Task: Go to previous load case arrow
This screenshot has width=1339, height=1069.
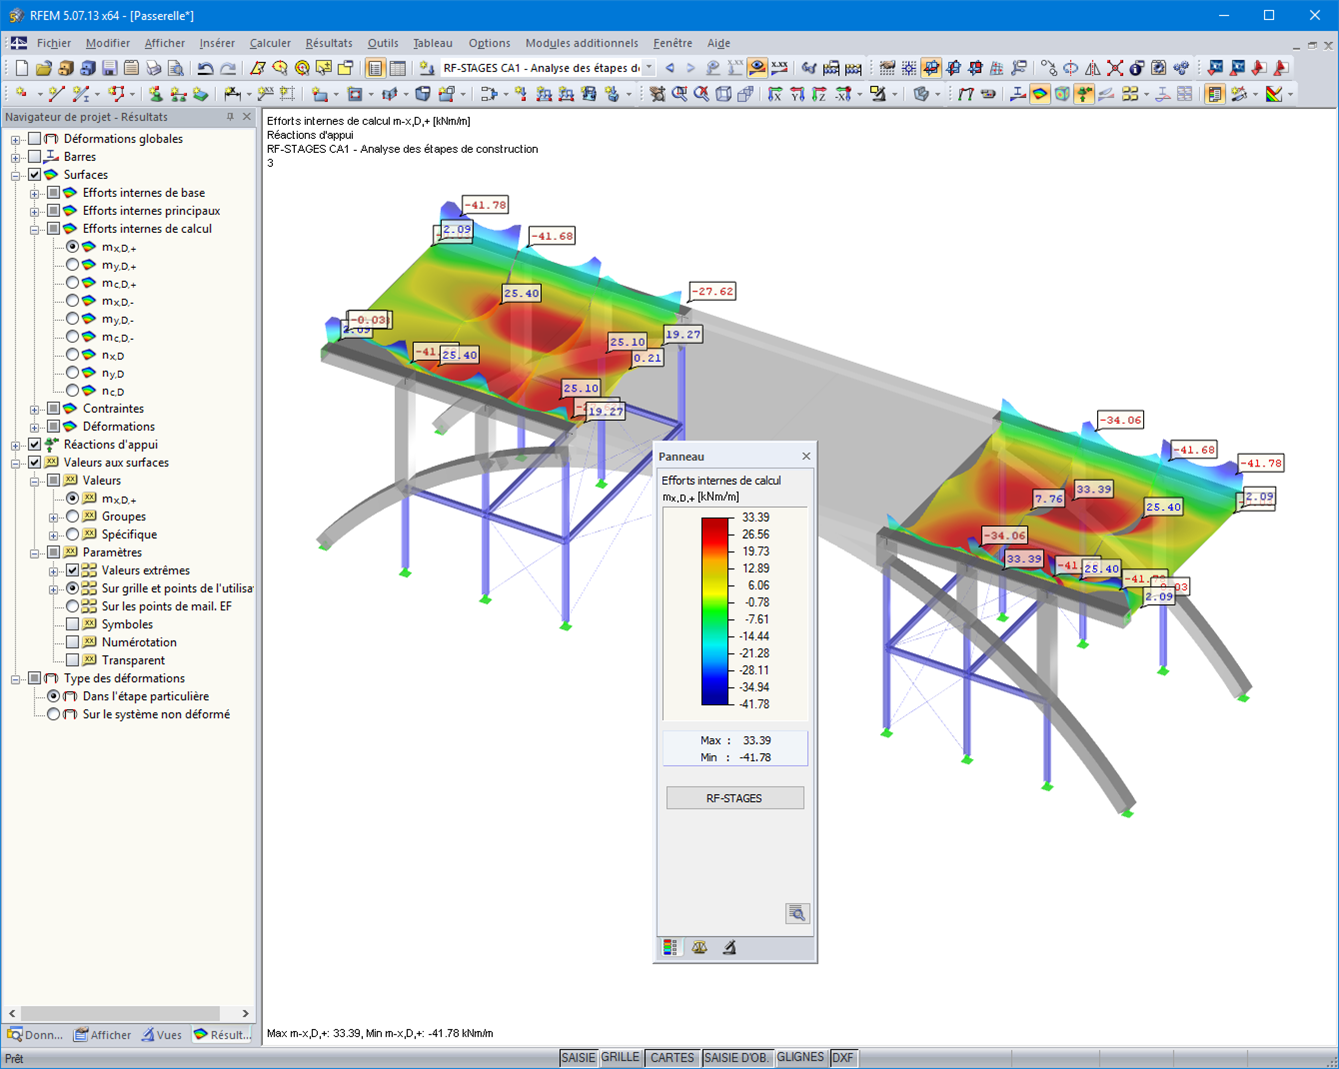Action: point(670,68)
